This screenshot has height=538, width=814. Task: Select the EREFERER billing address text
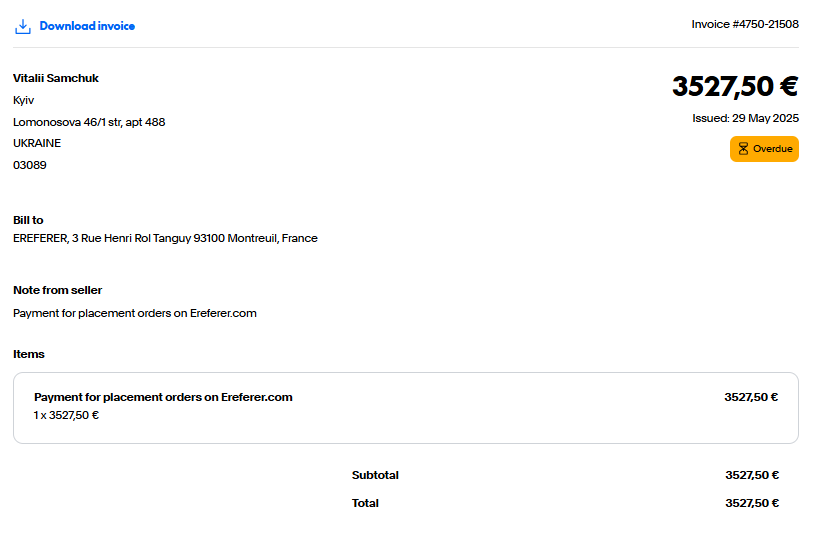tap(165, 238)
